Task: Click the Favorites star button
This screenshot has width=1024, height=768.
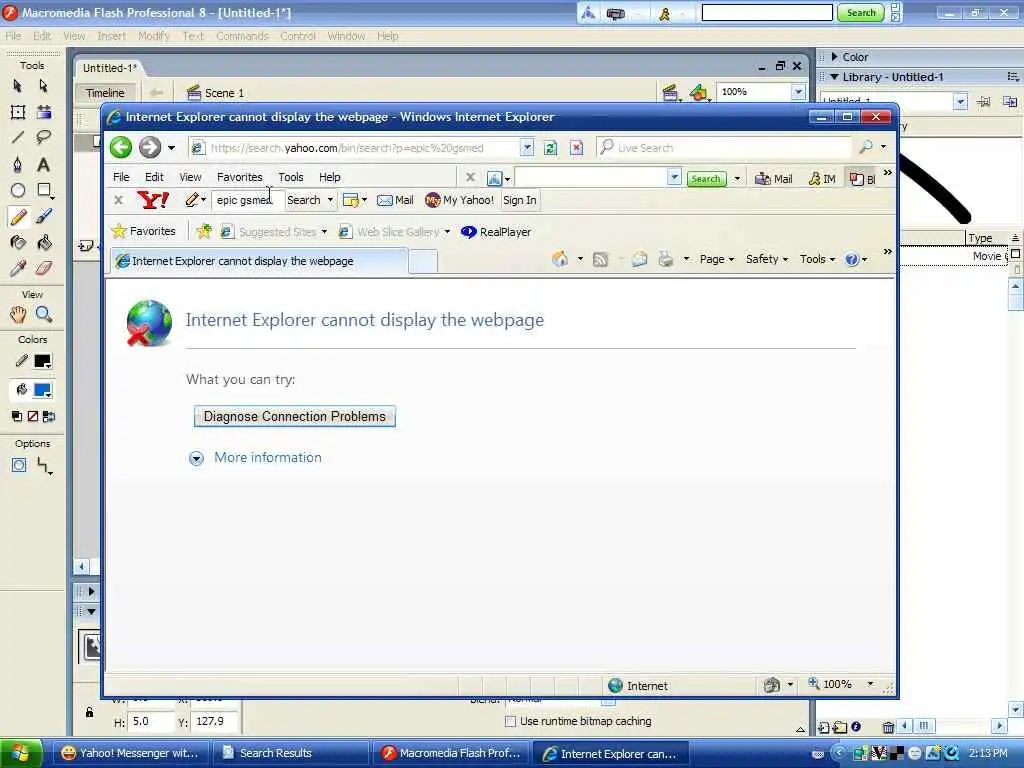Action: 144,231
